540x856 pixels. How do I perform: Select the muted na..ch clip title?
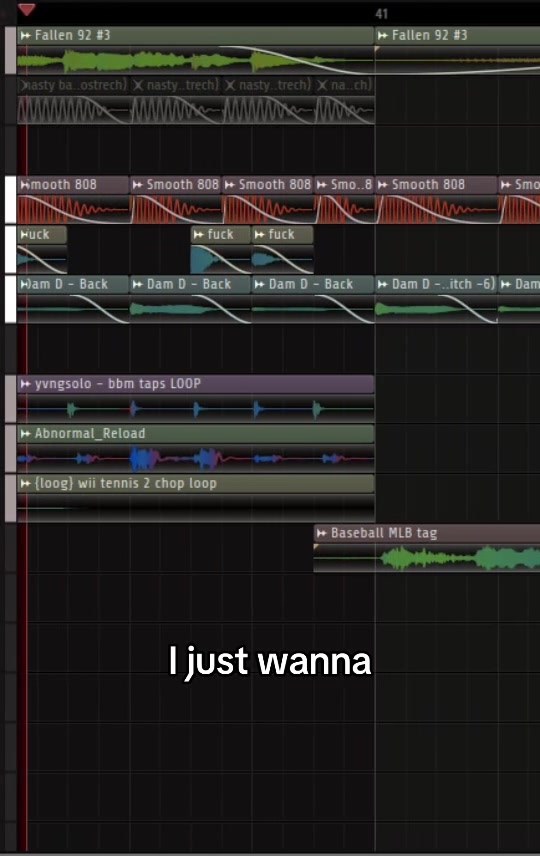coord(351,85)
